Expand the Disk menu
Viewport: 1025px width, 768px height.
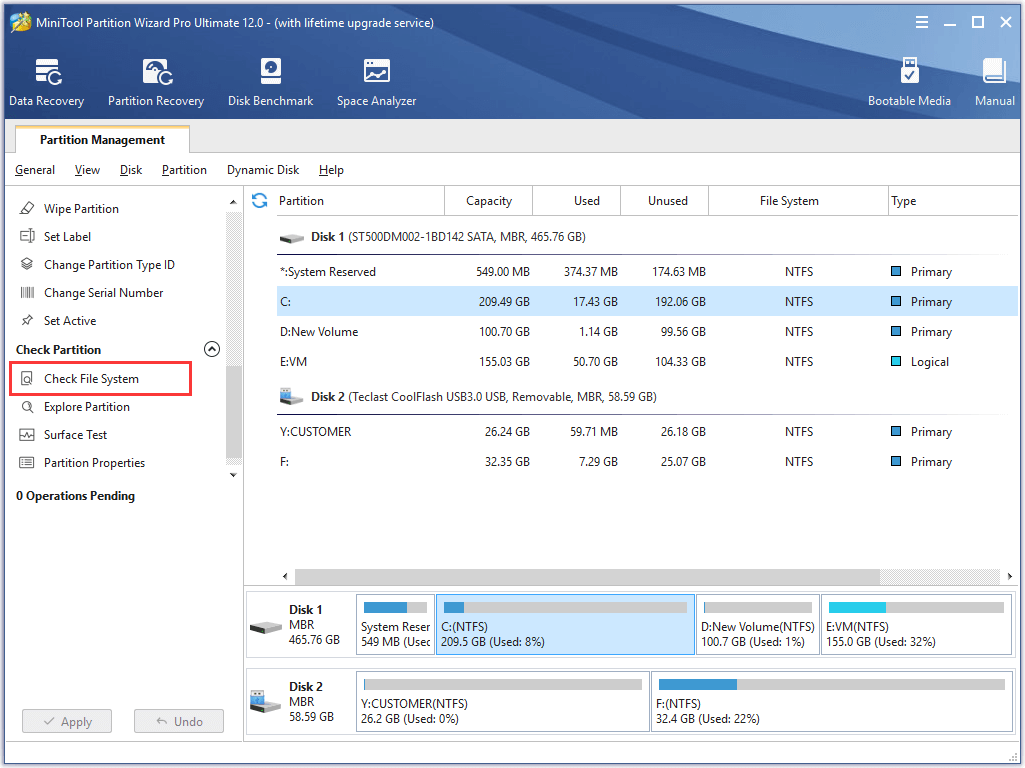(130, 170)
